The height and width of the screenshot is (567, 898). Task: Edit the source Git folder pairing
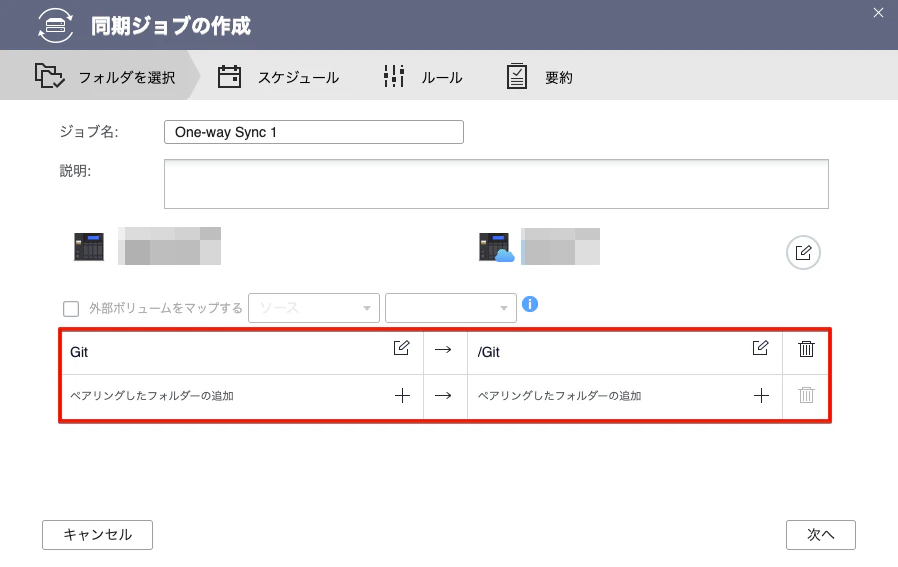(401, 348)
